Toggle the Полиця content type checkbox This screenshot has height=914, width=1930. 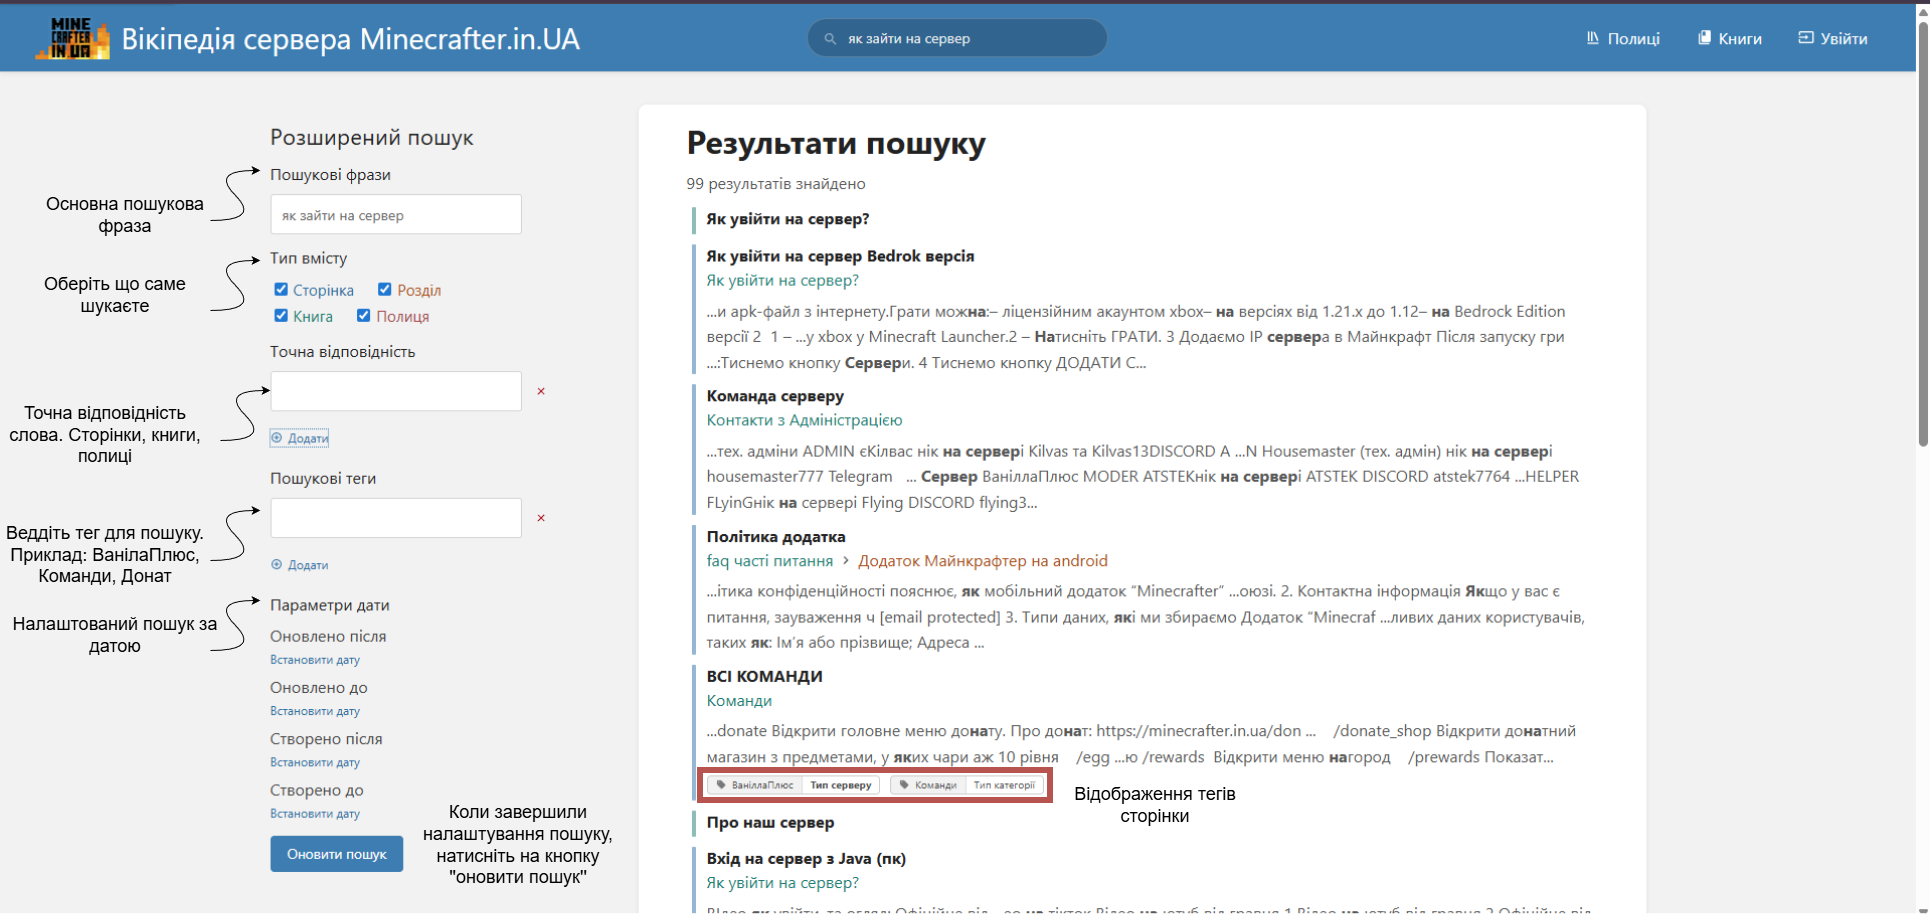click(364, 316)
